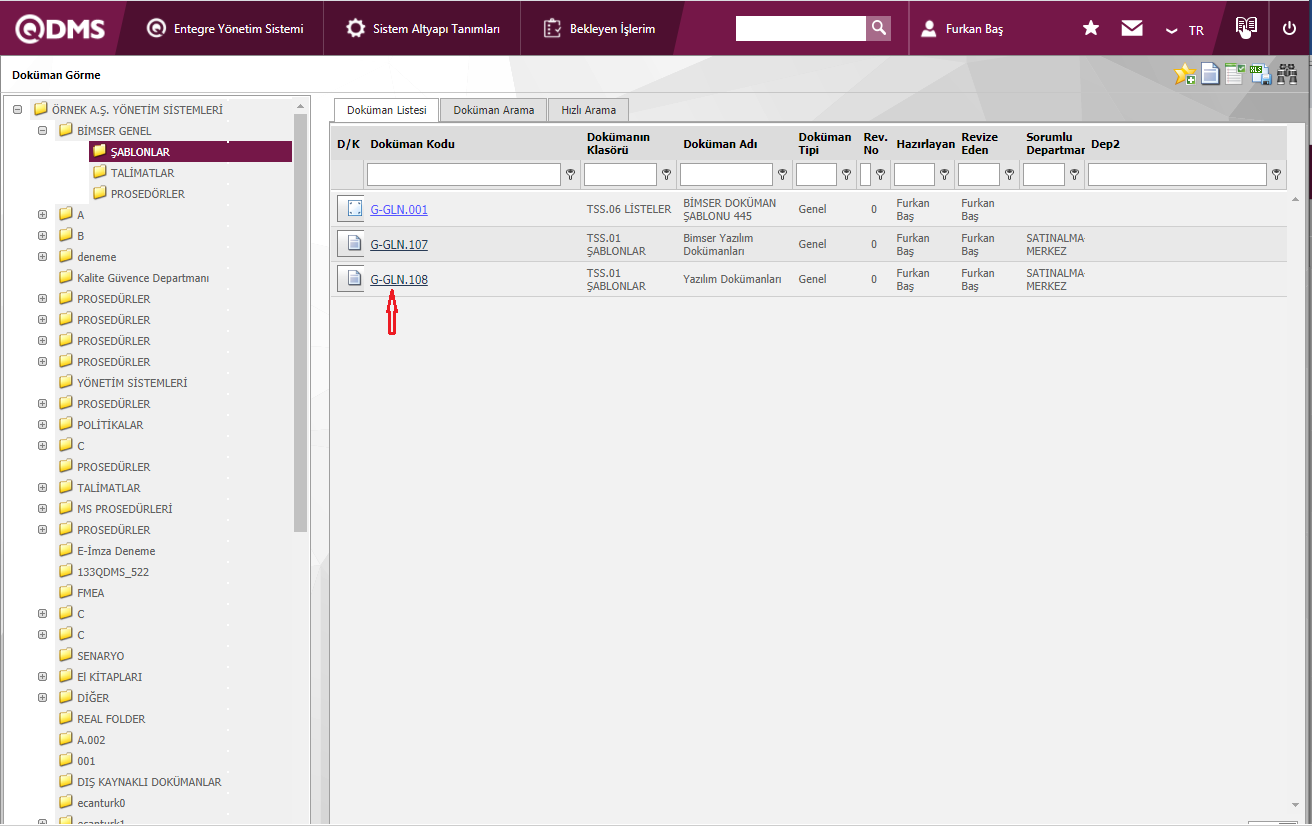The image size is (1312, 826).
Task: Select the E-İmza Deneme folder
Action: pos(116,551)
